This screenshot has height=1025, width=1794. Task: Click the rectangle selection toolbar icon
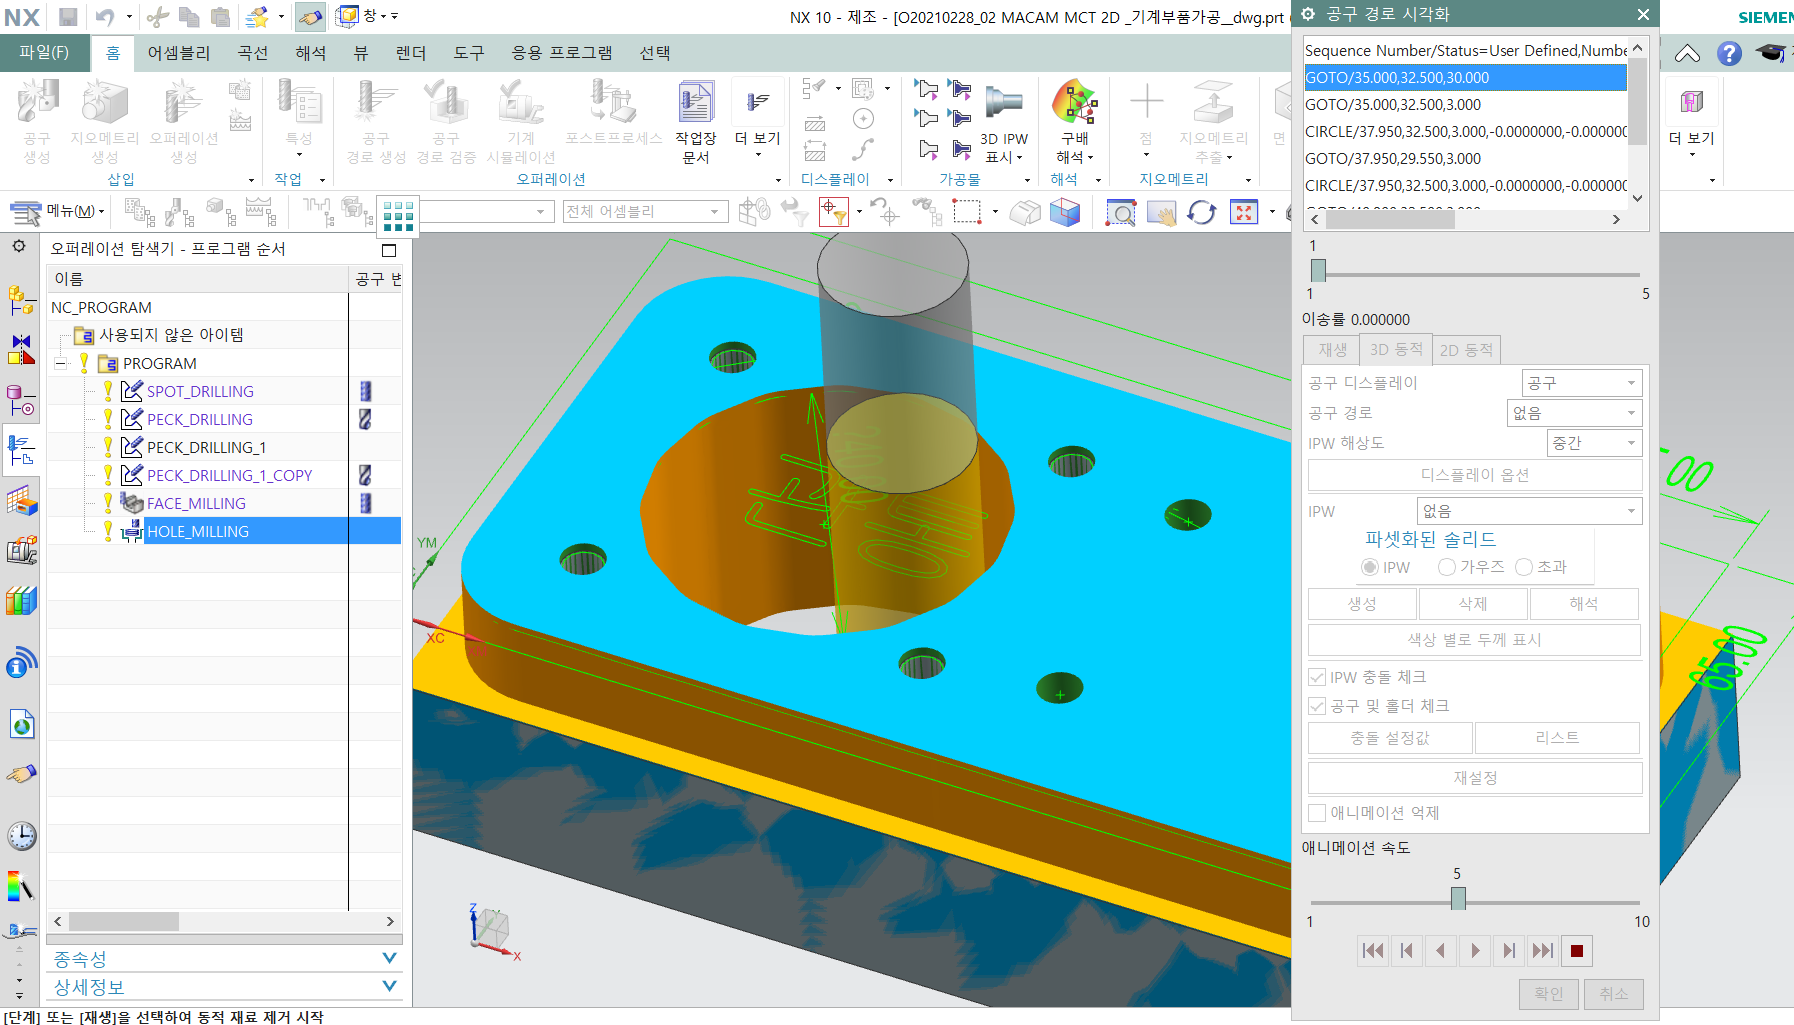tap(967, 212)
